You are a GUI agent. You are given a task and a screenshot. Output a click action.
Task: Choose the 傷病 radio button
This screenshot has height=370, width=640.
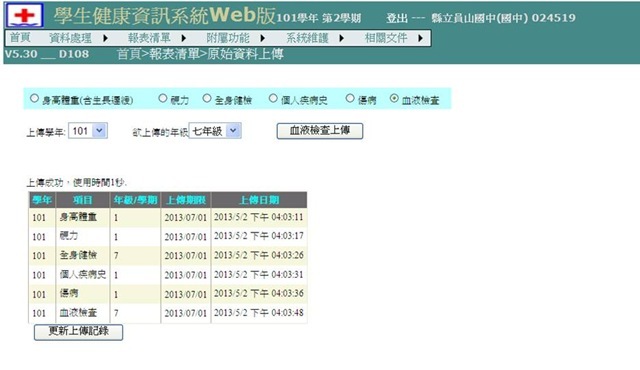(350, 98)
